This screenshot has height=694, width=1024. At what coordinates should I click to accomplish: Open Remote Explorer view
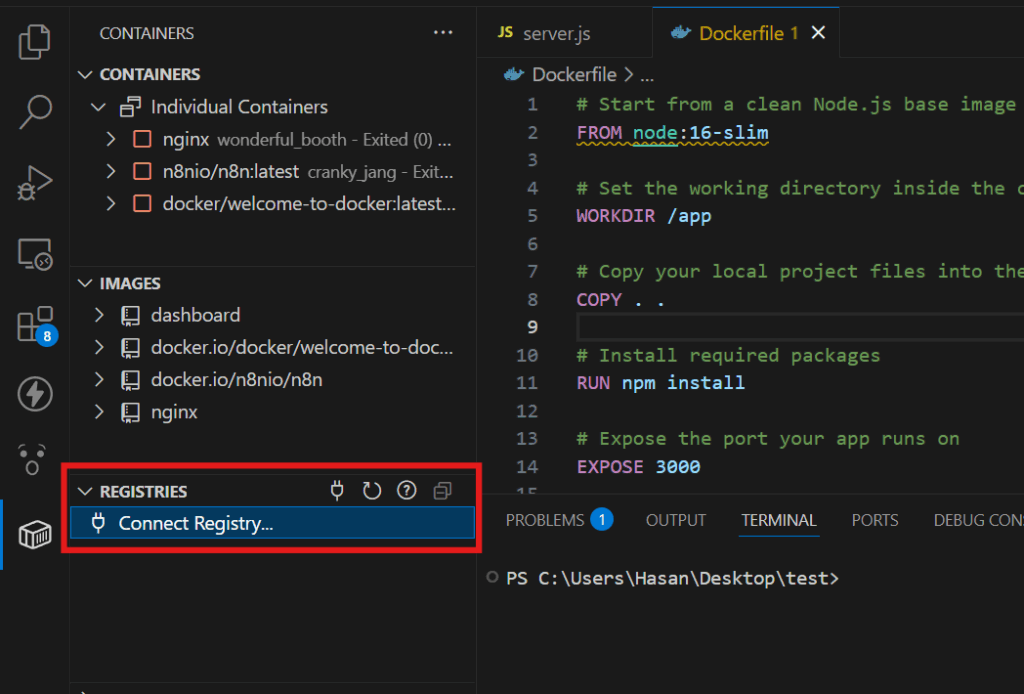point(35,254)
